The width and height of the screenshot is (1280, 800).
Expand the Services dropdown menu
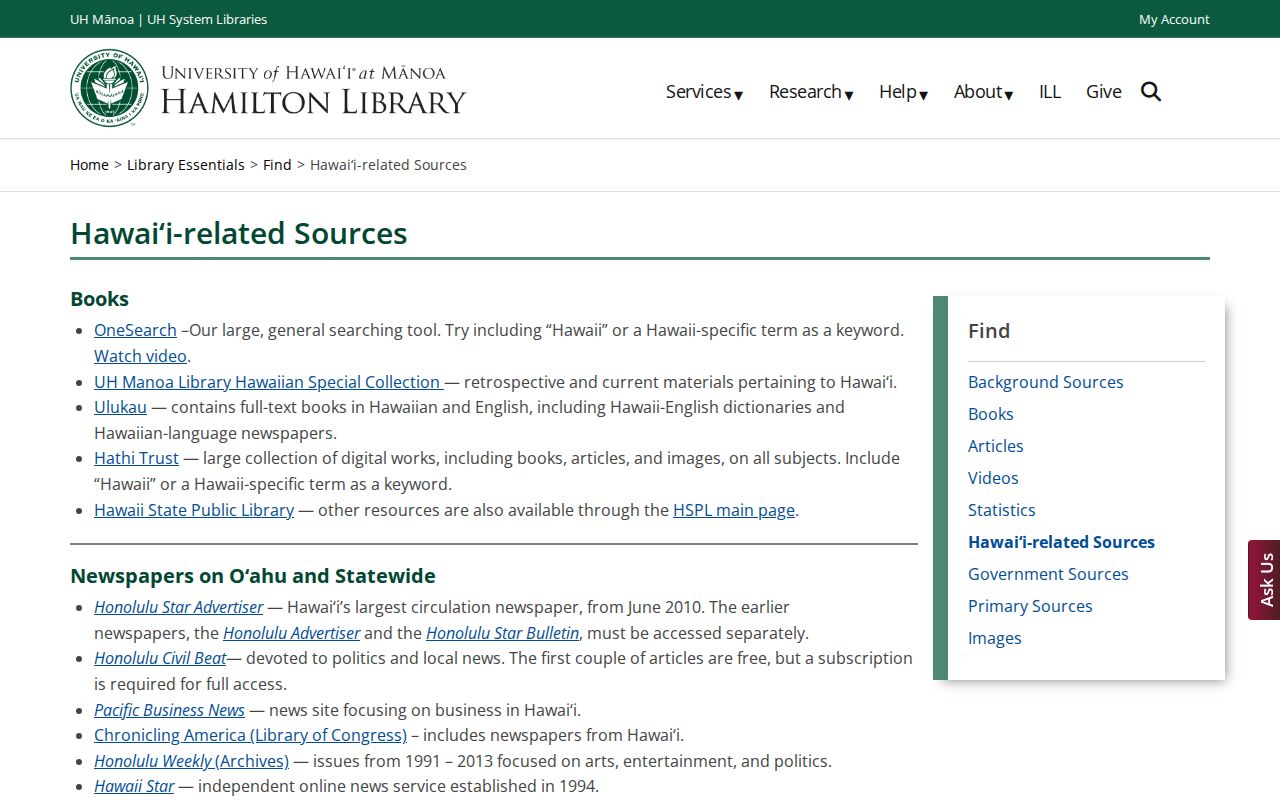click(x=704, y=92)
